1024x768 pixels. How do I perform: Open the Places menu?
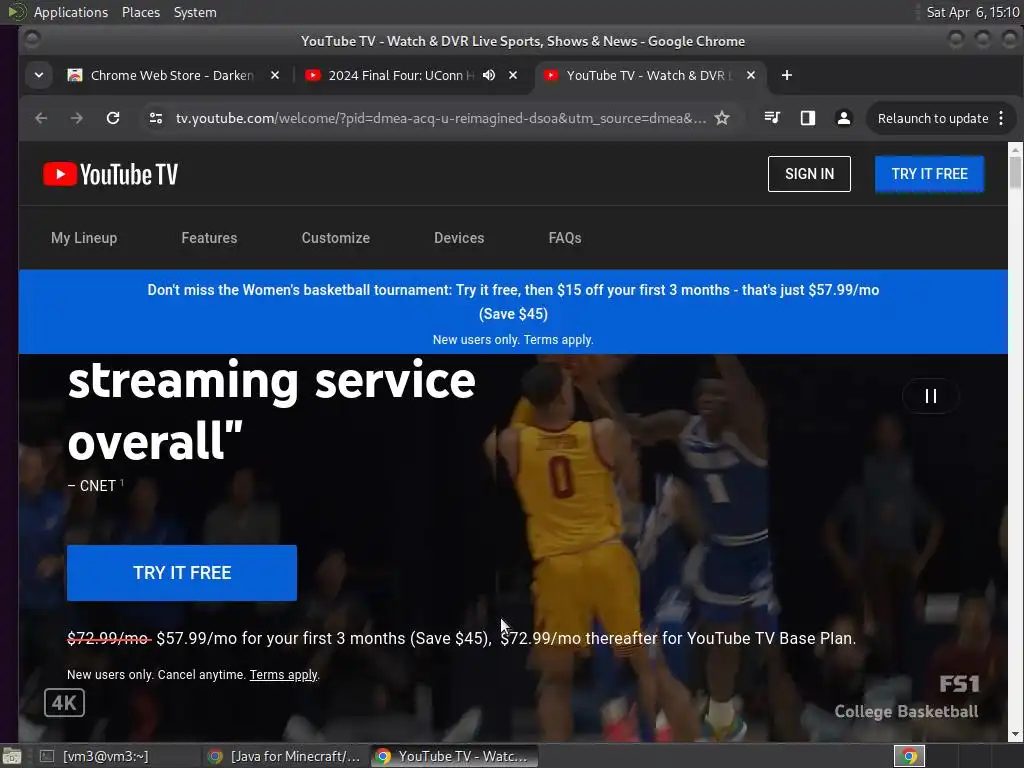tap(141, 12)
